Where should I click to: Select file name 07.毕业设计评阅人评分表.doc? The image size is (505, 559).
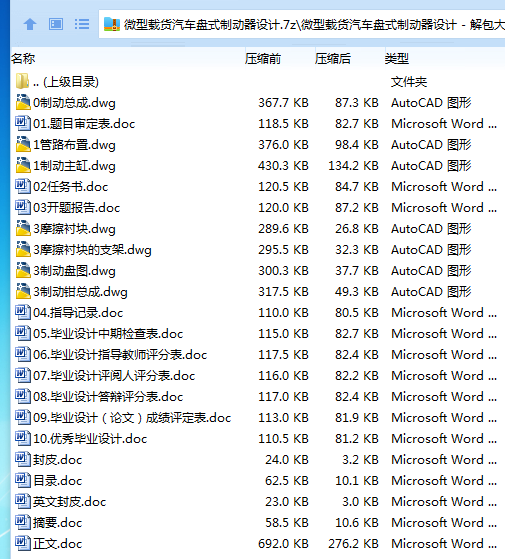114,376
